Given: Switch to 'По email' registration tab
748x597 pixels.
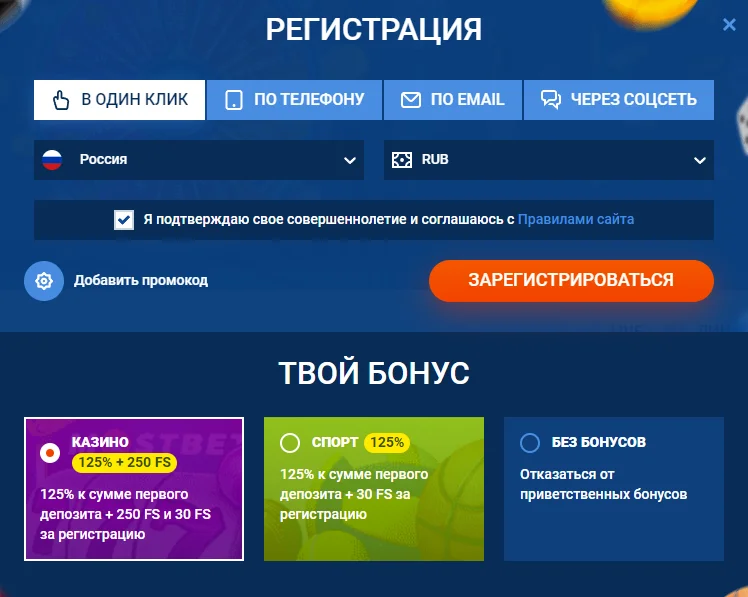Looking at the screenshot, I should (x=453, y=100).
